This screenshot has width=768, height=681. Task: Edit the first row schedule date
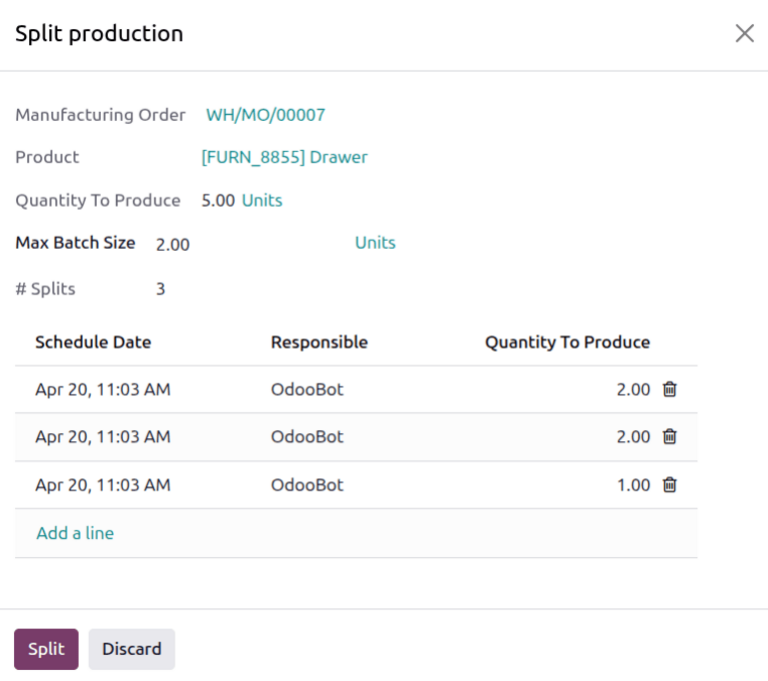103,389
